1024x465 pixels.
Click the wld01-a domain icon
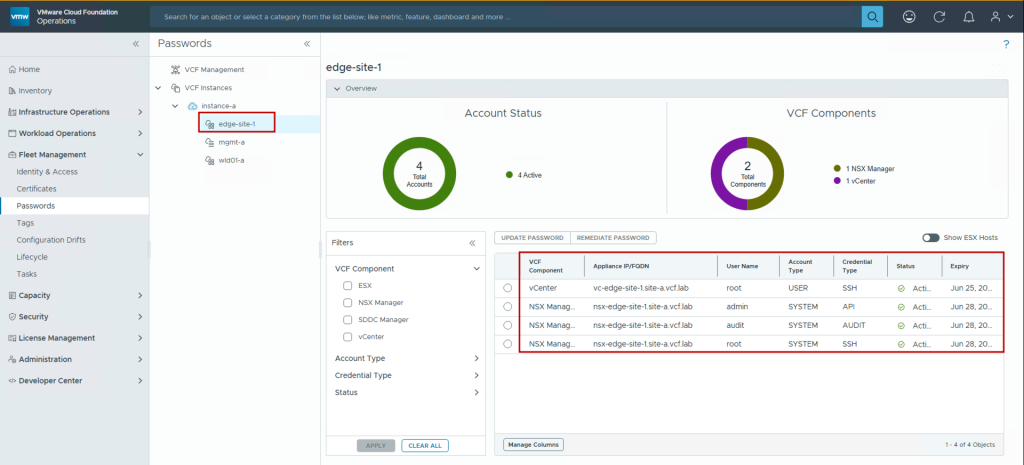[210, 160]
